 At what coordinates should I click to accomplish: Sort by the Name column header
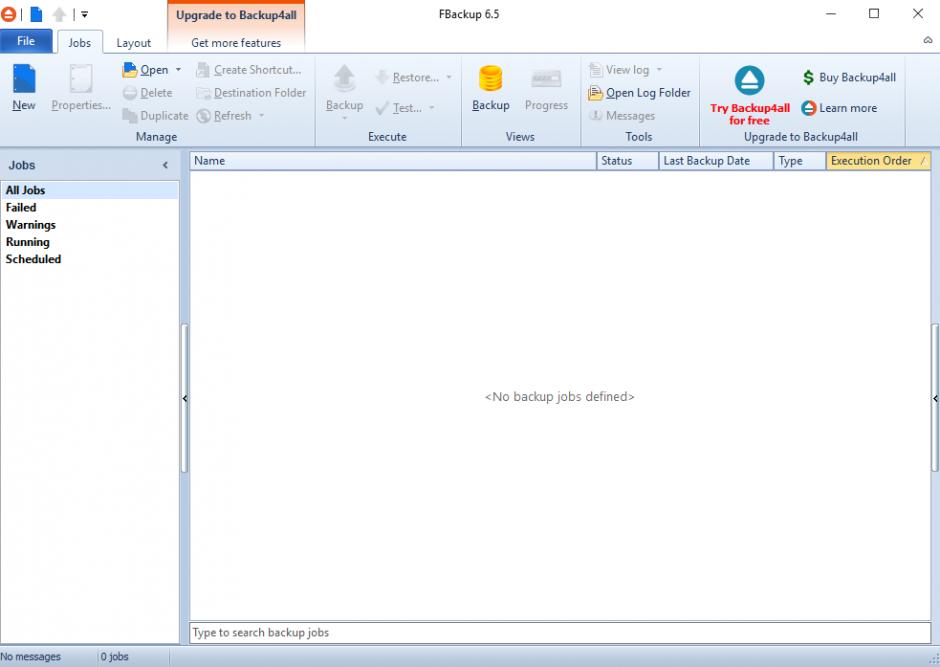393,161
